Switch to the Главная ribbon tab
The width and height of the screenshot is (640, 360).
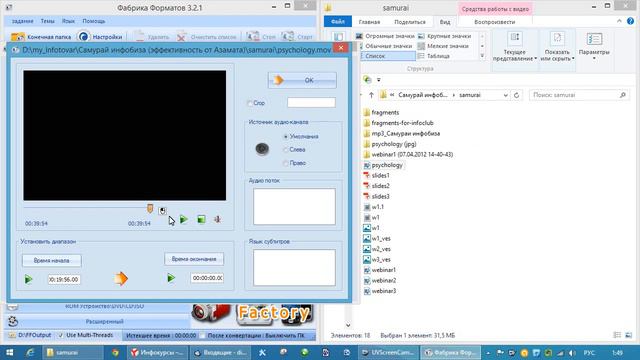(369, 22)
